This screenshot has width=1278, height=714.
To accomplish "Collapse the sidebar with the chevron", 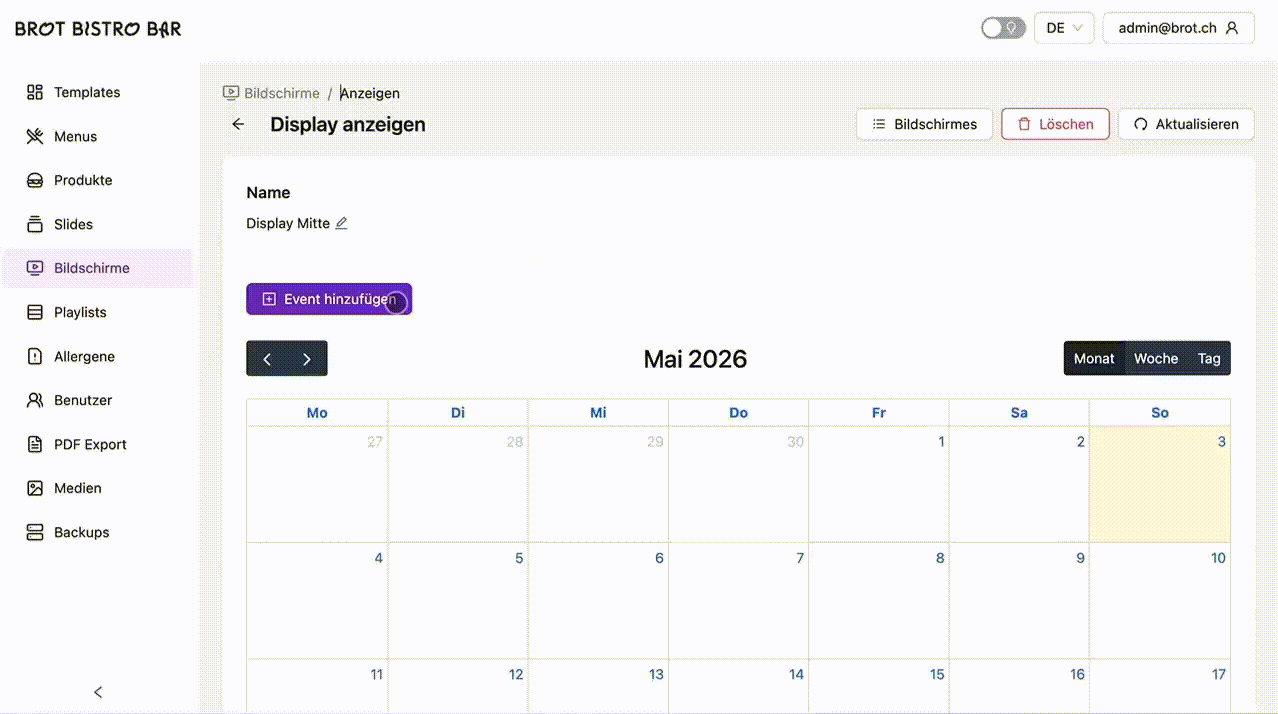I will (x=98, y=692).
